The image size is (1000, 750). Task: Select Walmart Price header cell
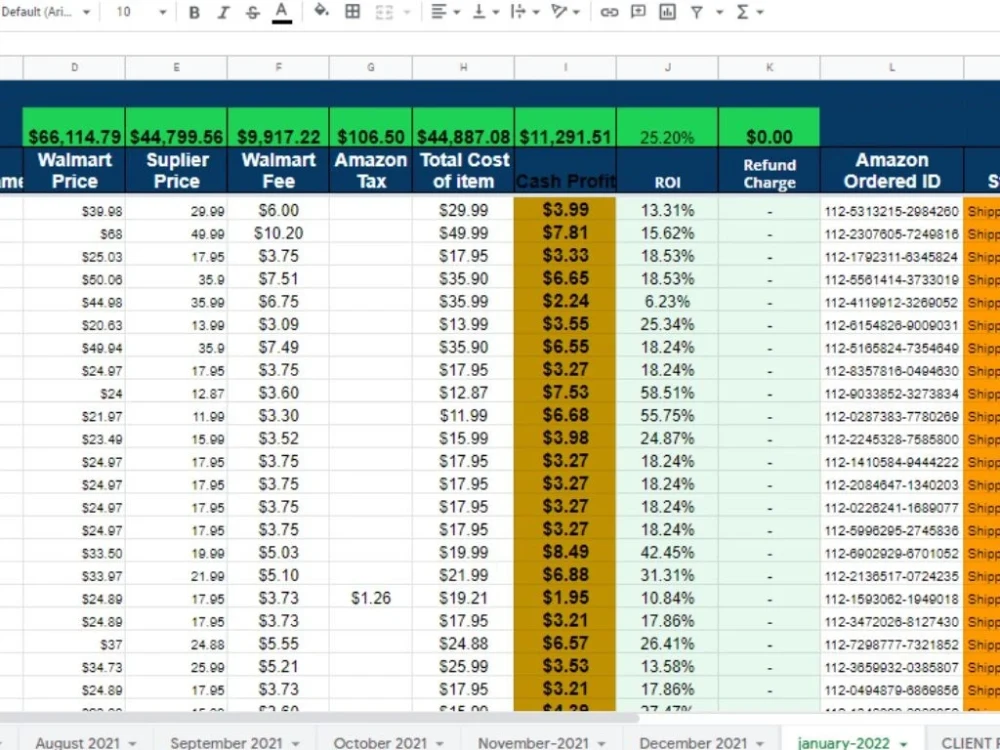(74, 170)
